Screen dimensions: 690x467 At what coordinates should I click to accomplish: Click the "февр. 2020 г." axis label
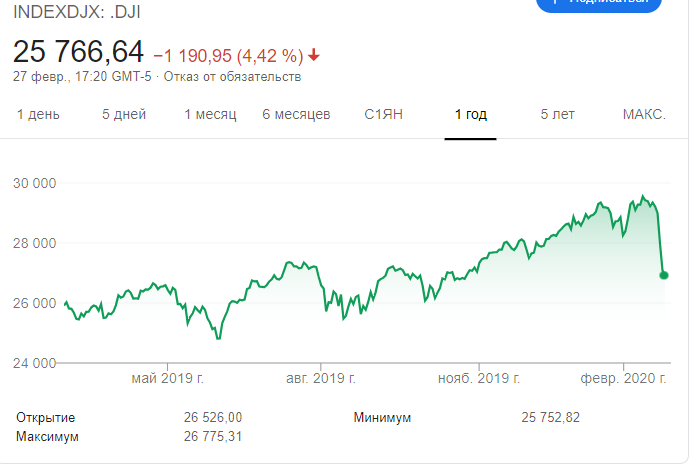tap(623, 378)
